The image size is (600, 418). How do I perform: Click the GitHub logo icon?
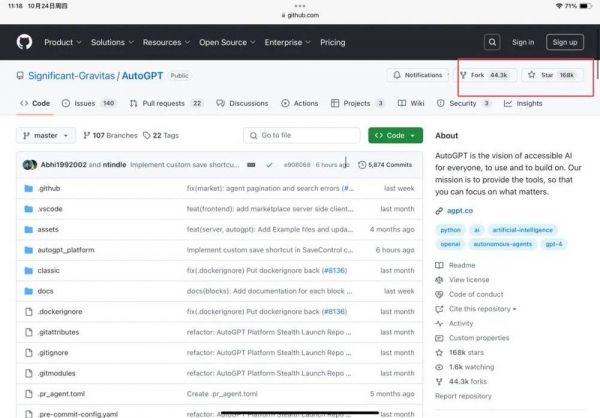tap(24, 42)
